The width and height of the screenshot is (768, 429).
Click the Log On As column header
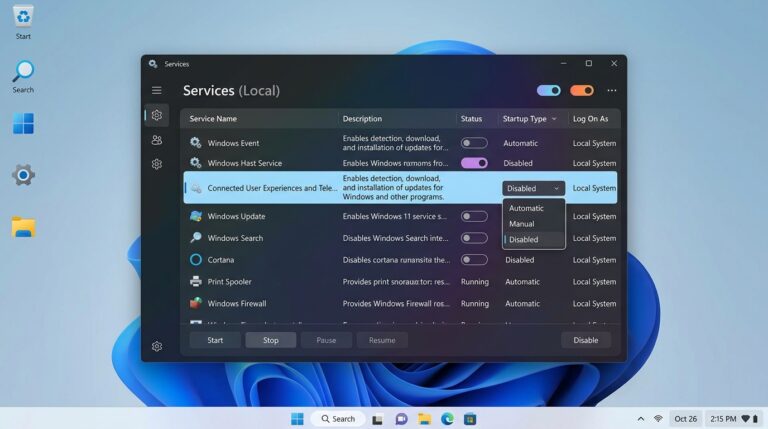click(590, 119)
